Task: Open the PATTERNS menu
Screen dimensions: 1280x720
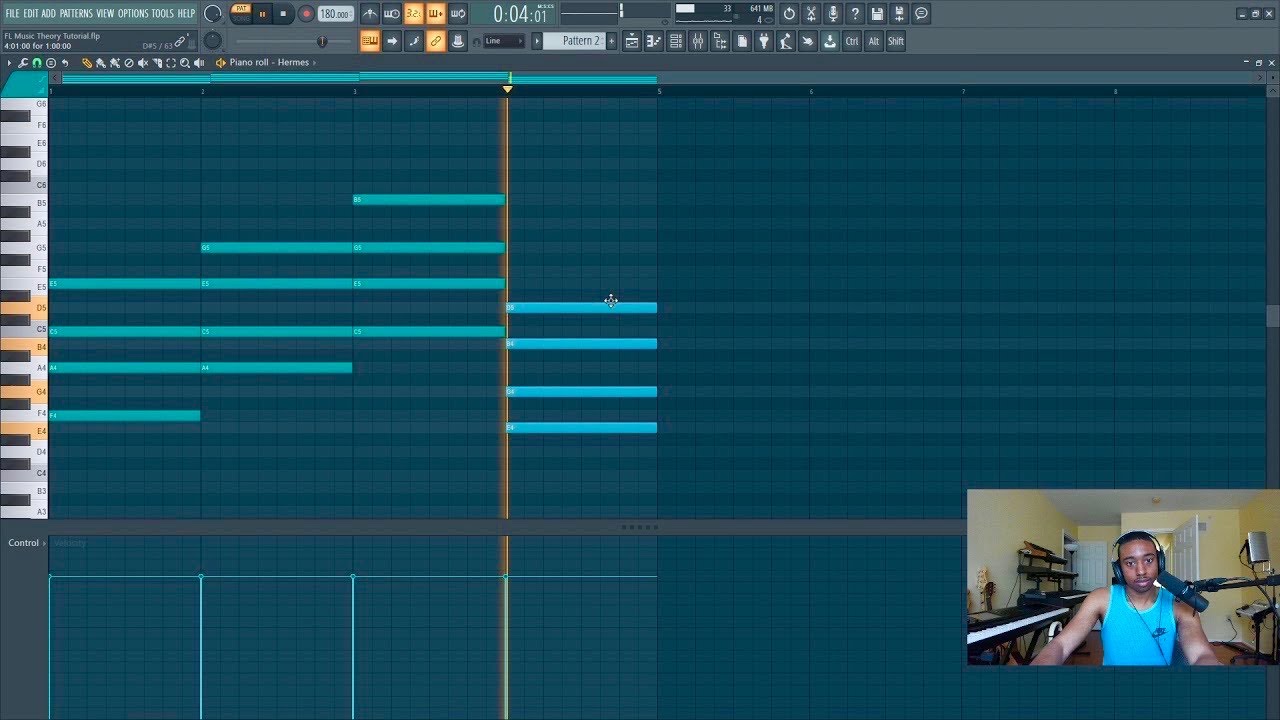Action: pos(76,13)
